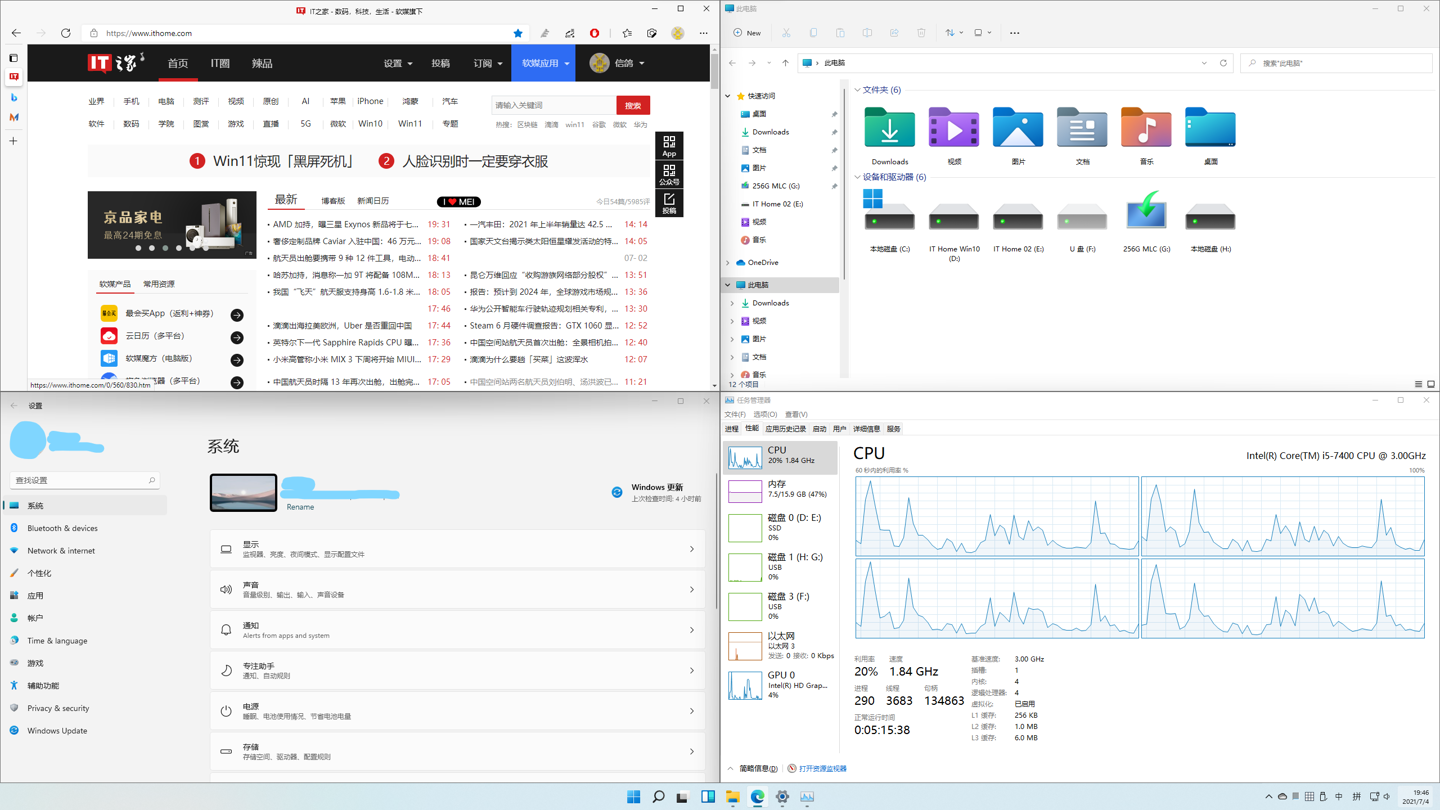This screenshot has height=810, width=1440.
Task: Open the 文件(F) menu in Task Manager
Action: click(x=735, y=414)
